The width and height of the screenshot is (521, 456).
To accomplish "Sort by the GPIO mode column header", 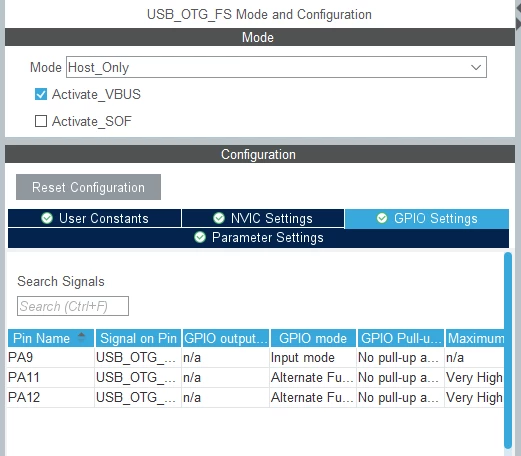I will (313, 338).
